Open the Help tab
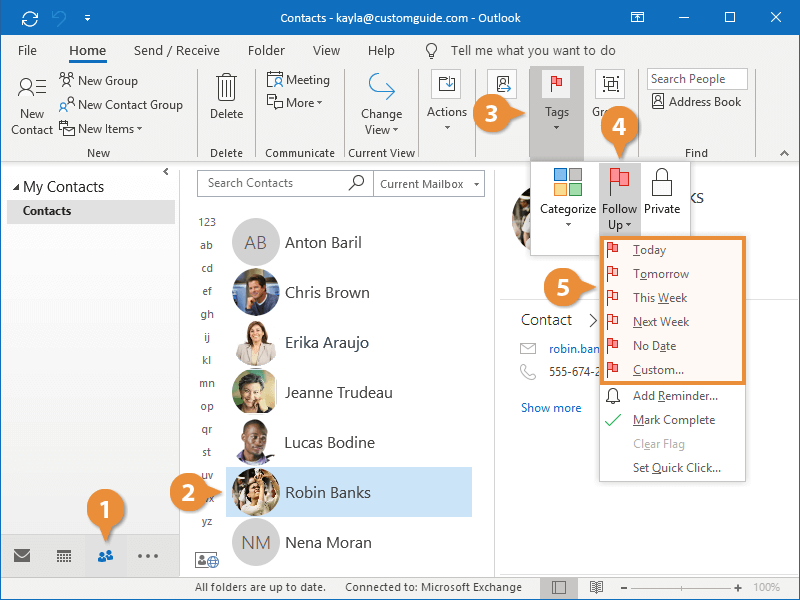 [x=381, y=51]
